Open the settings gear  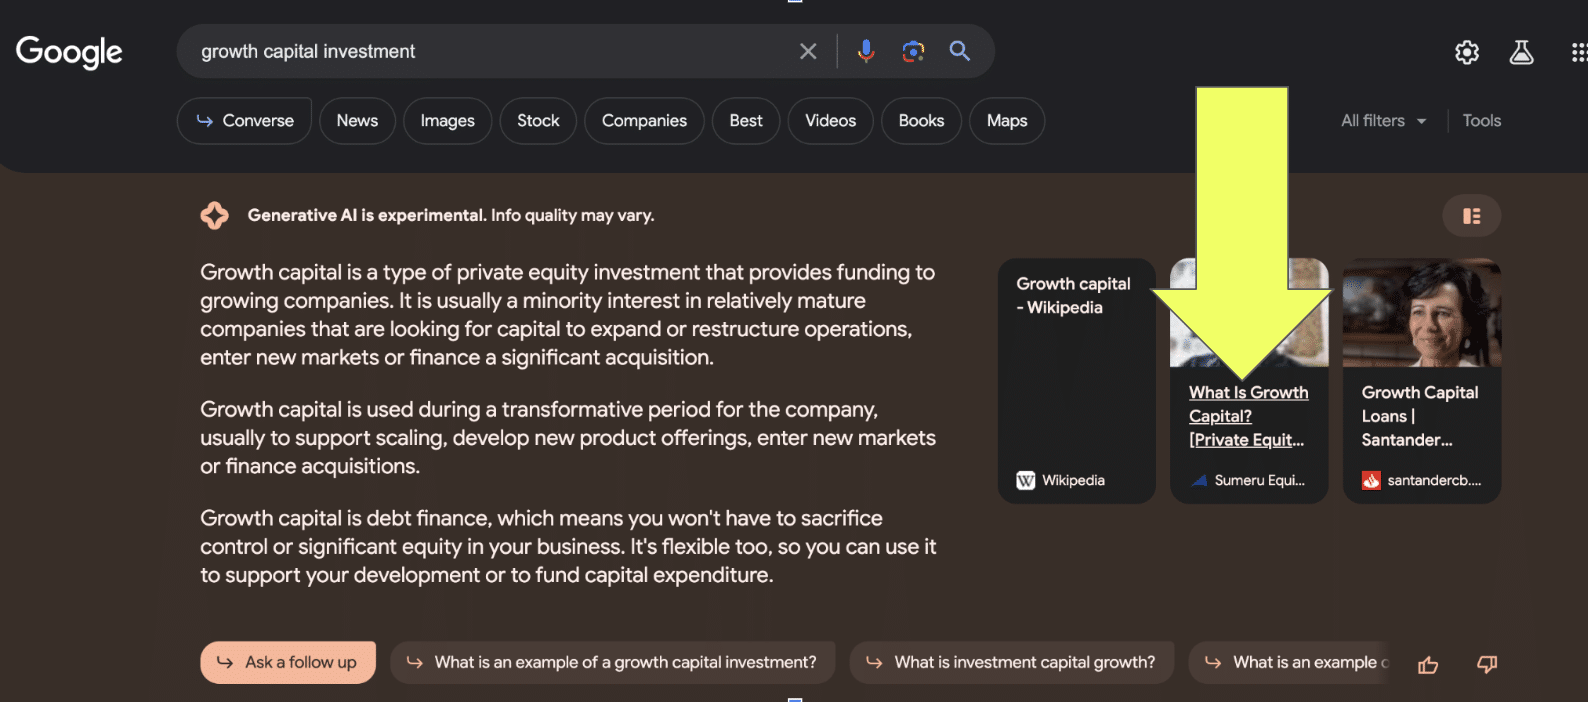1467,52
